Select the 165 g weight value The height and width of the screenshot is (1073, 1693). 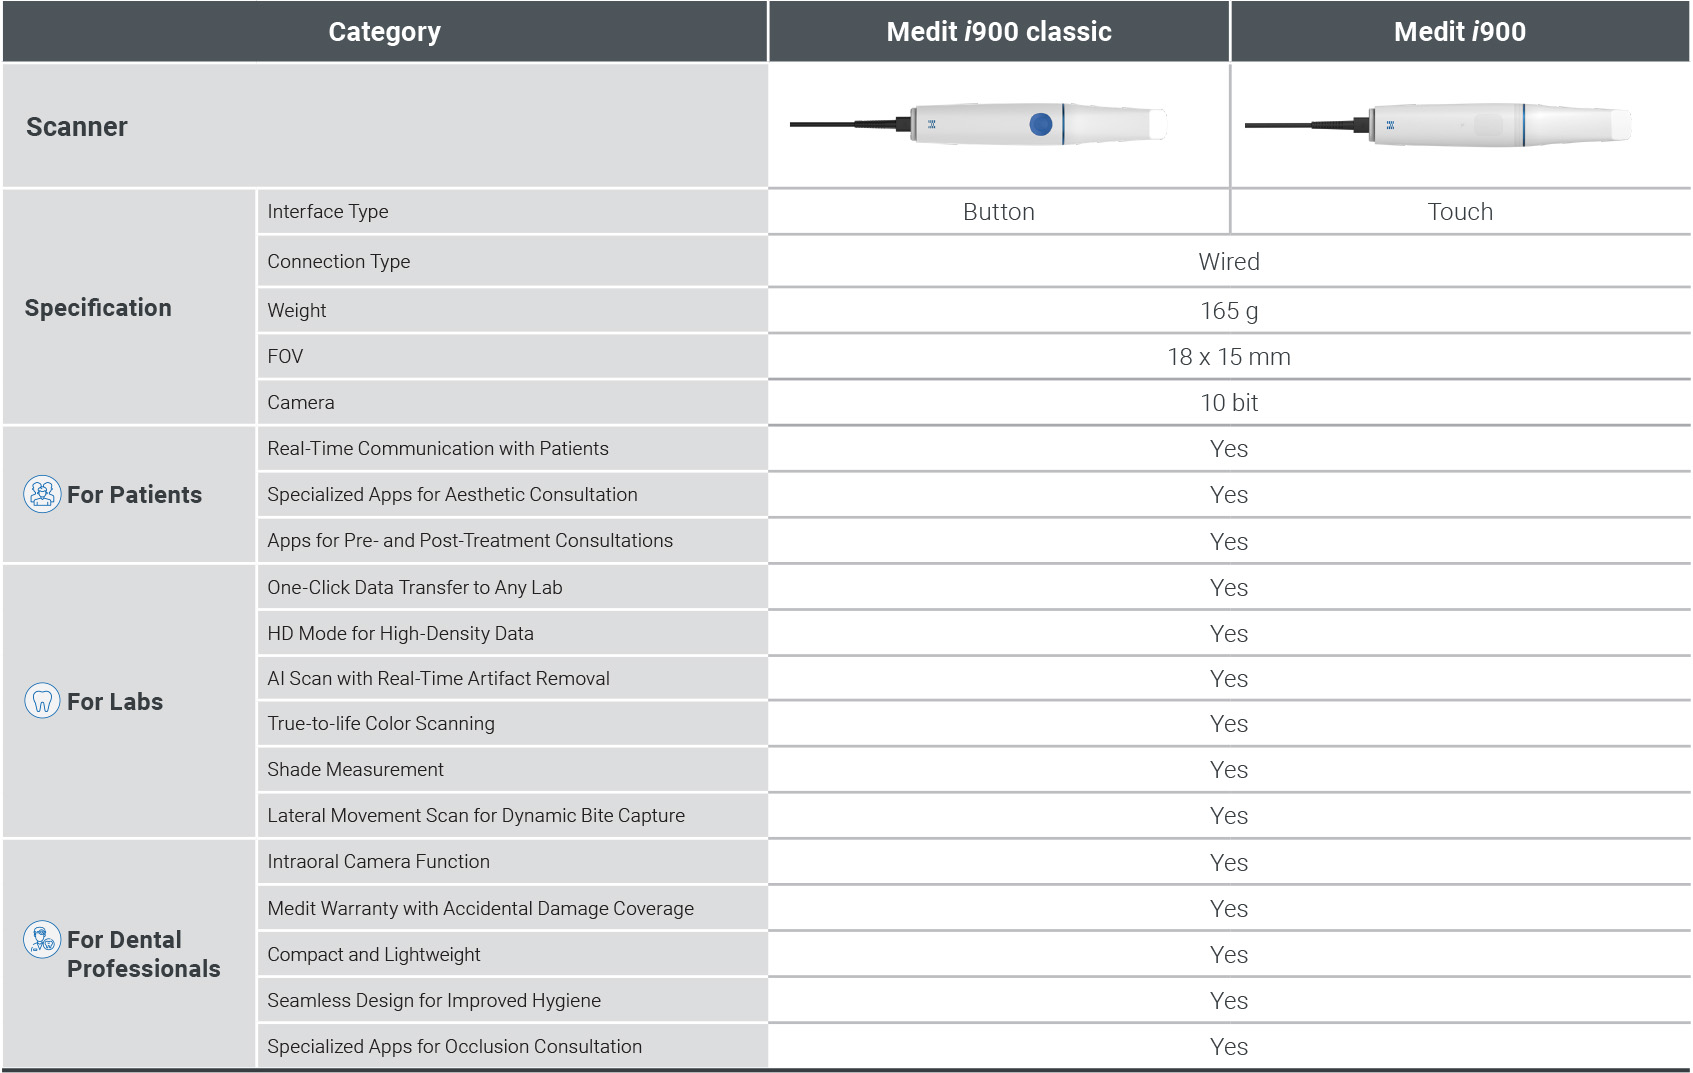(1228, 311)
